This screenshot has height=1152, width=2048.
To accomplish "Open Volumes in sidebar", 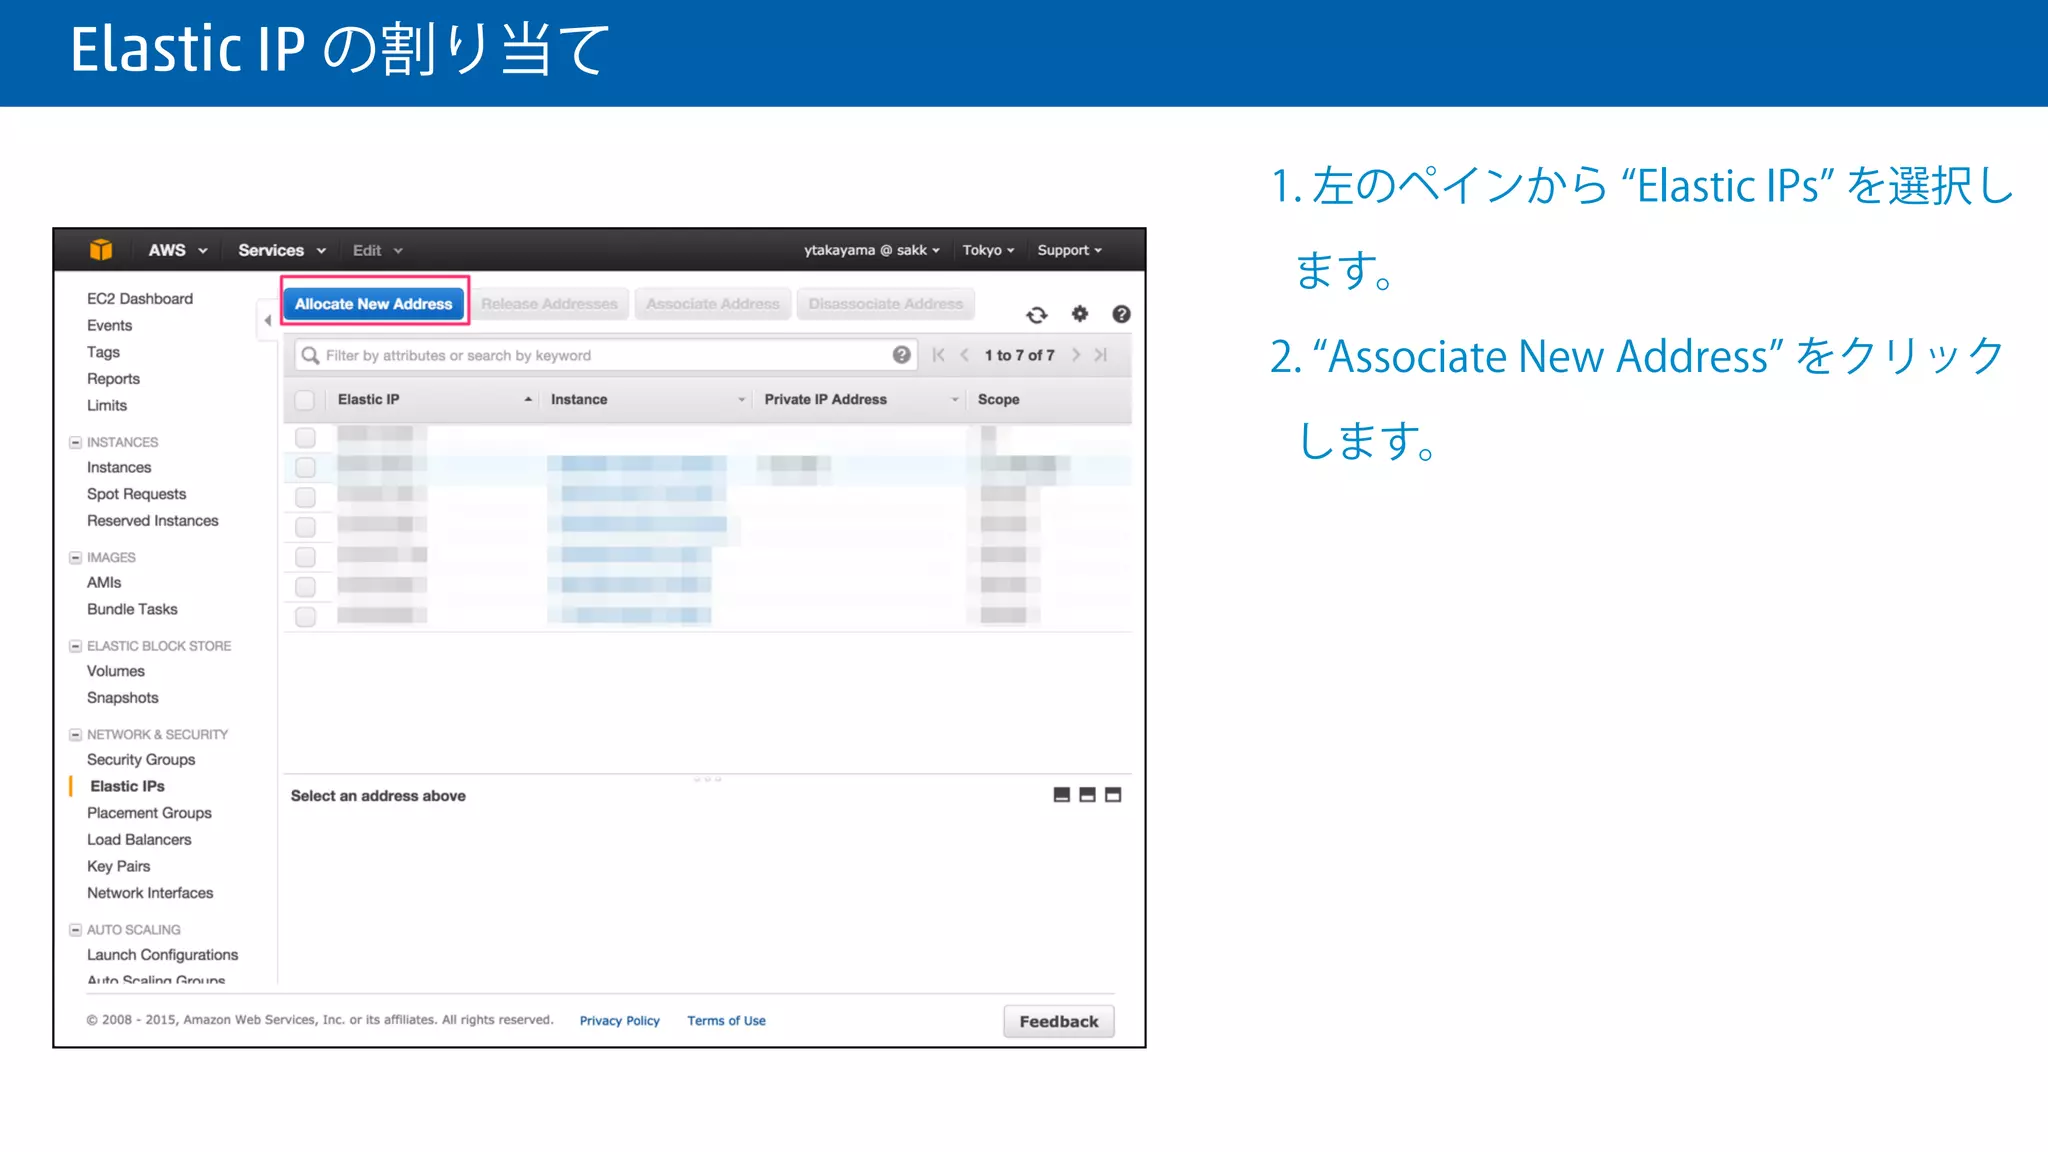I will pyautogui.click(x=116, y=671).
